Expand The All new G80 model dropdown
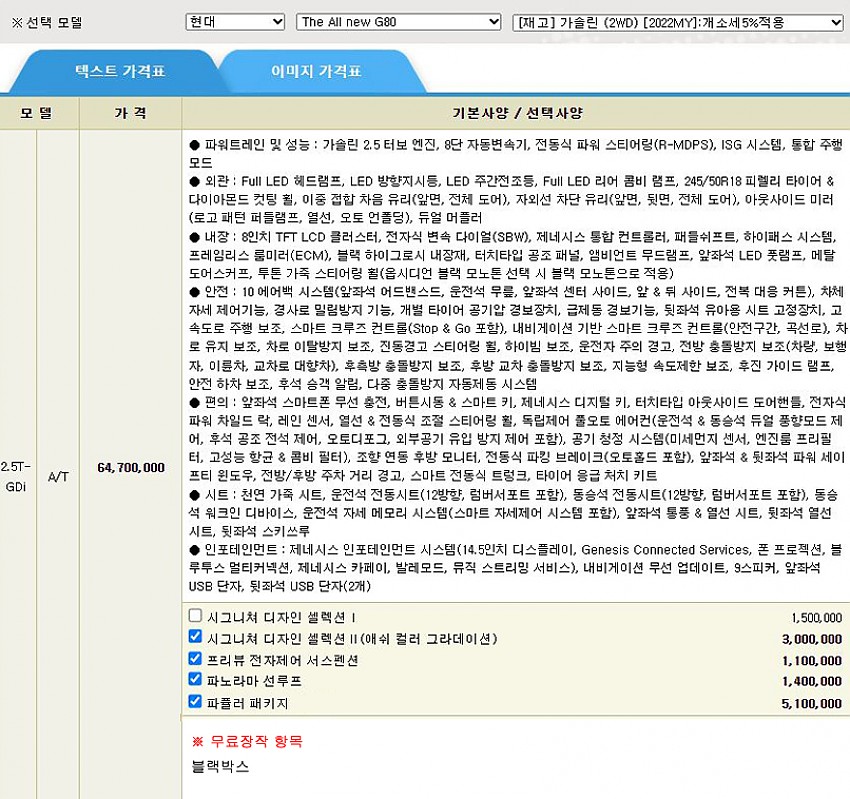This screenshot has height=799, width=850. 399,22
